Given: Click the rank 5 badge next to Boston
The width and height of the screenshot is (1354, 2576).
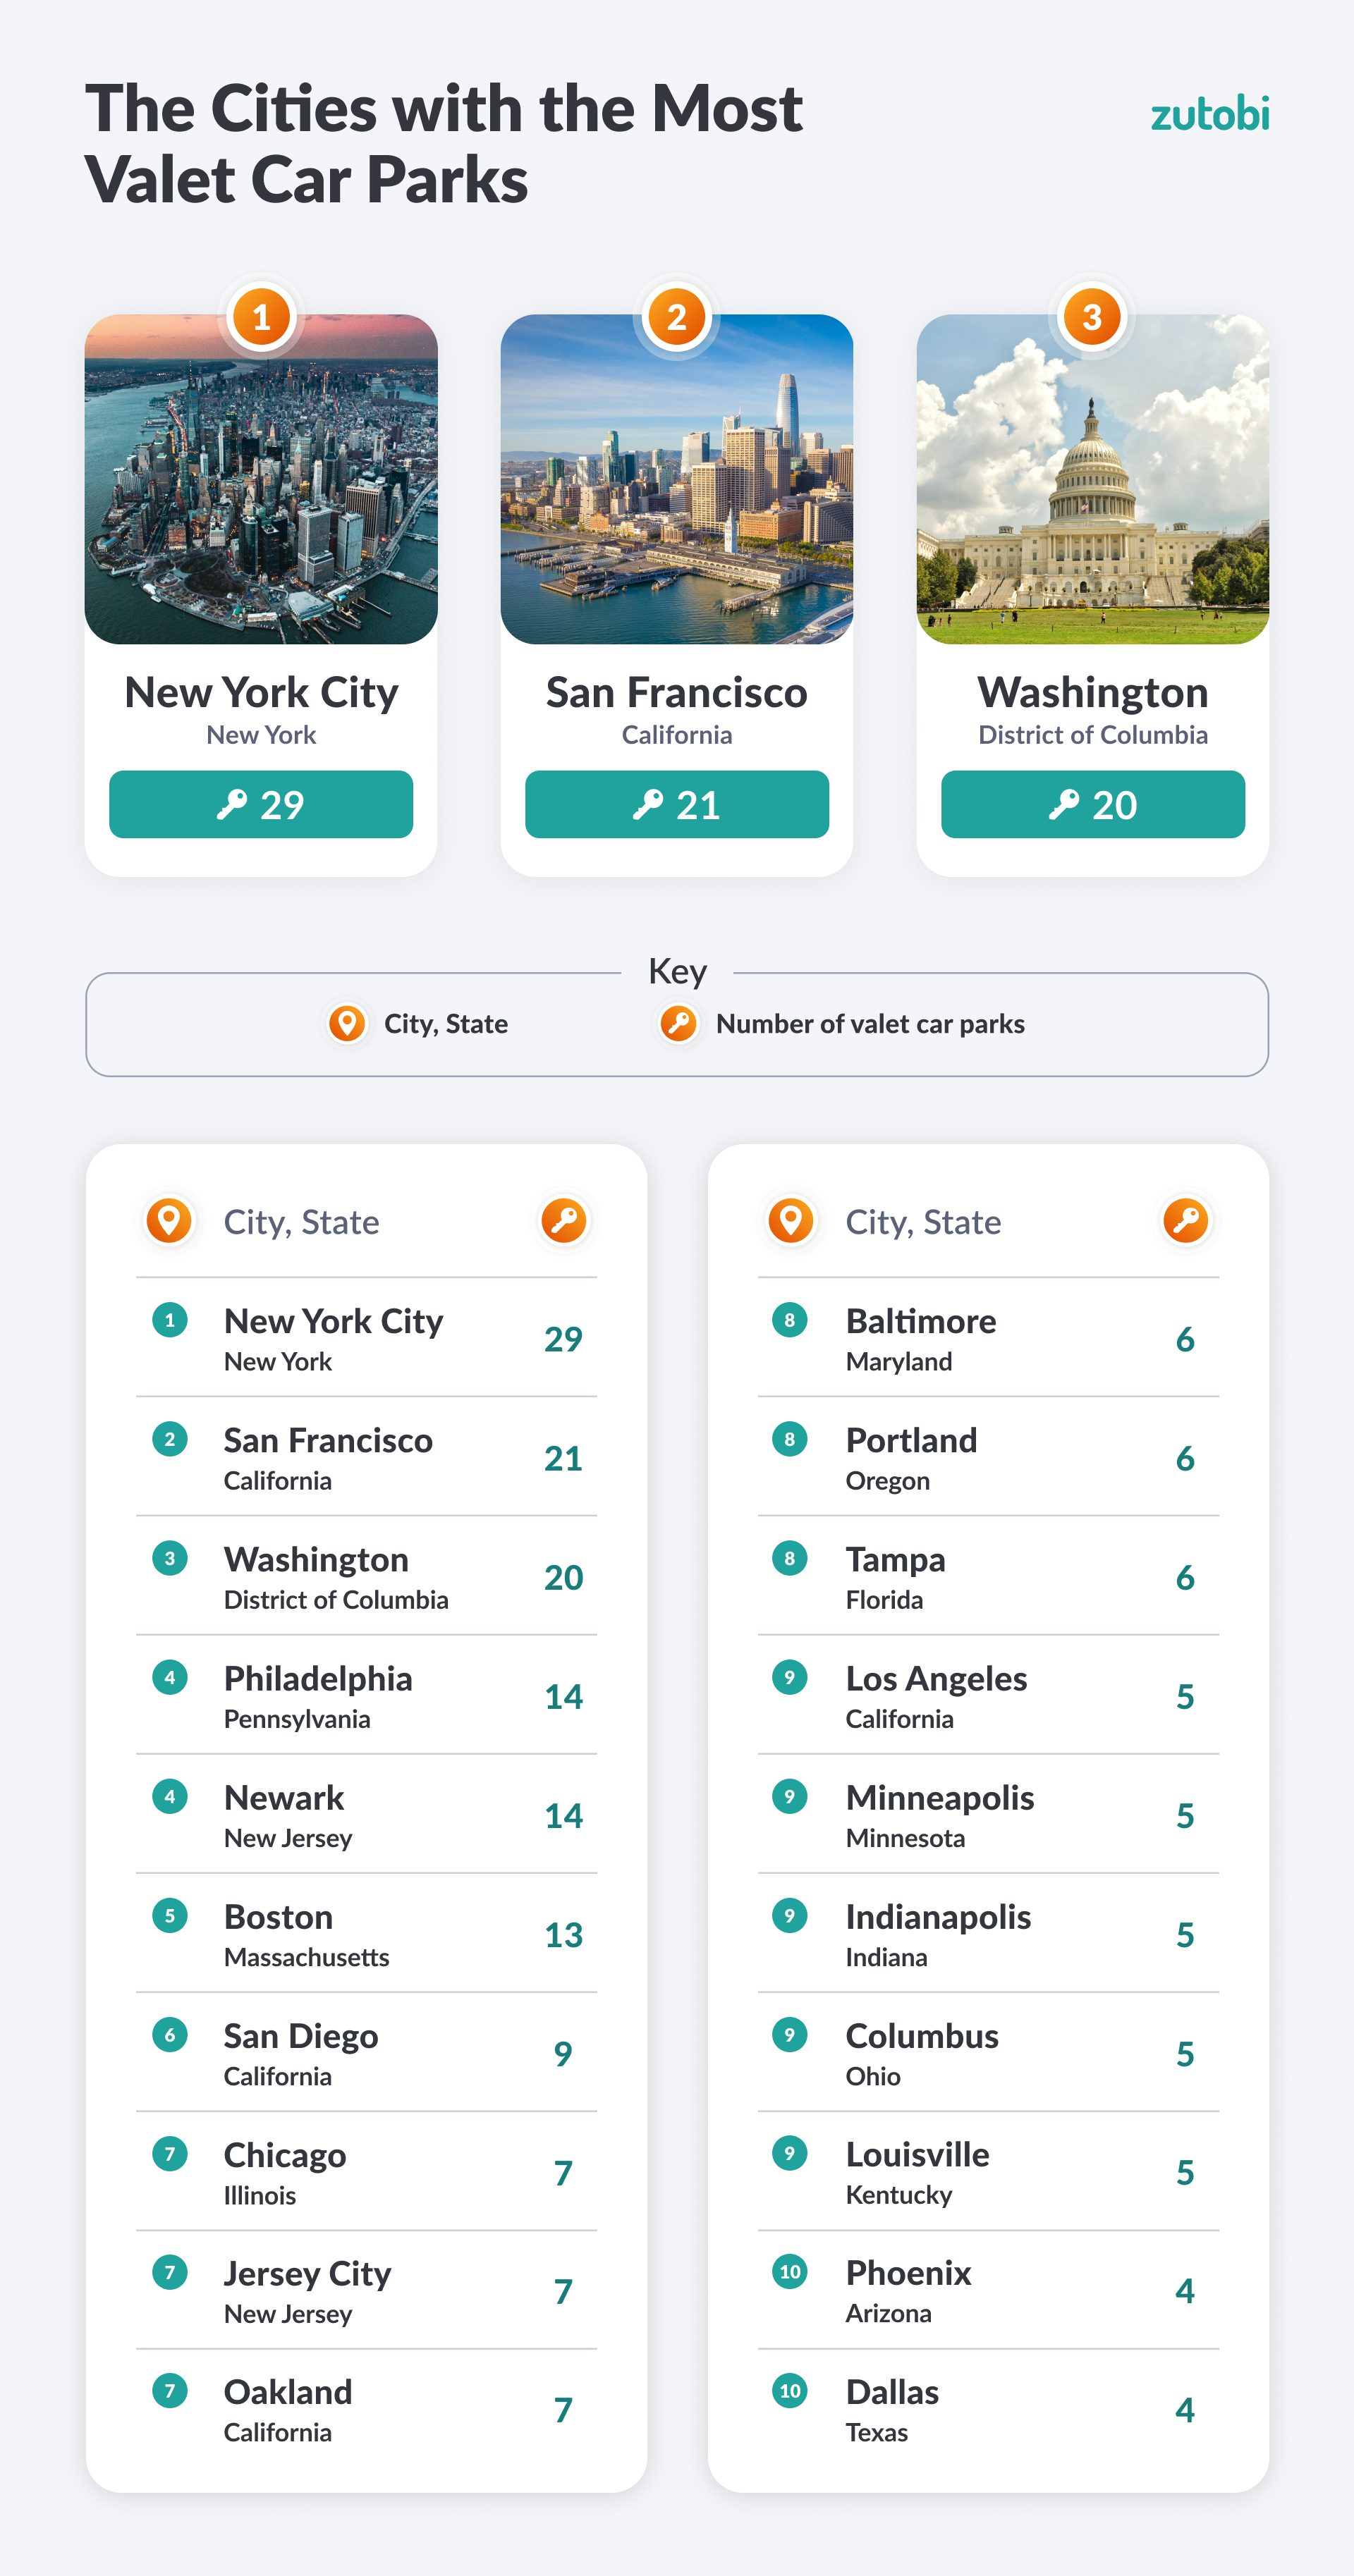Looking at the screenshot, I should (x=170, y=1915).
